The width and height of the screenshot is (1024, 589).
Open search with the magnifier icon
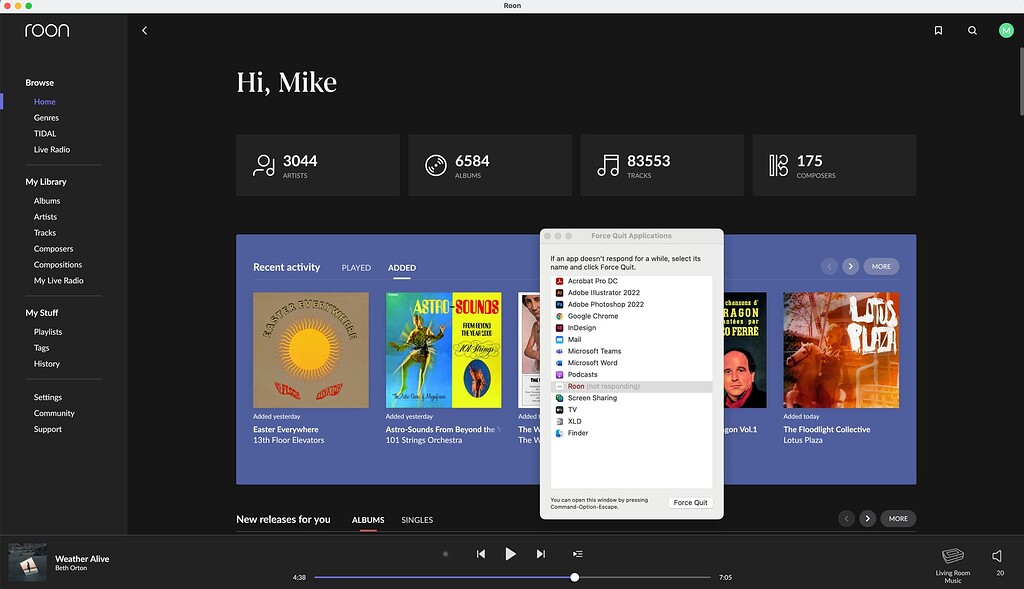click(x=972, y=31)
